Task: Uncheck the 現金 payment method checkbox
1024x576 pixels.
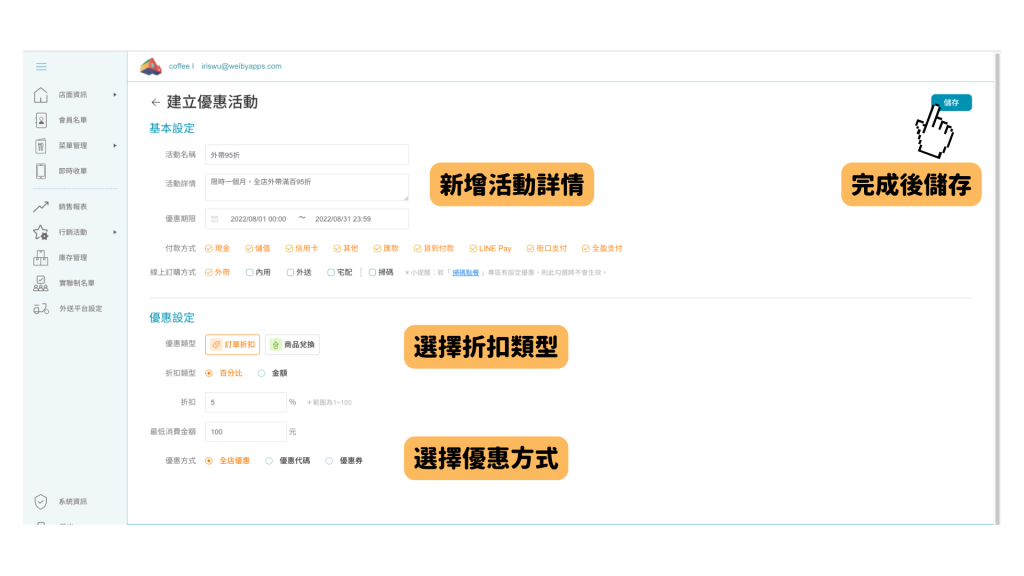Action: [208, 248]
